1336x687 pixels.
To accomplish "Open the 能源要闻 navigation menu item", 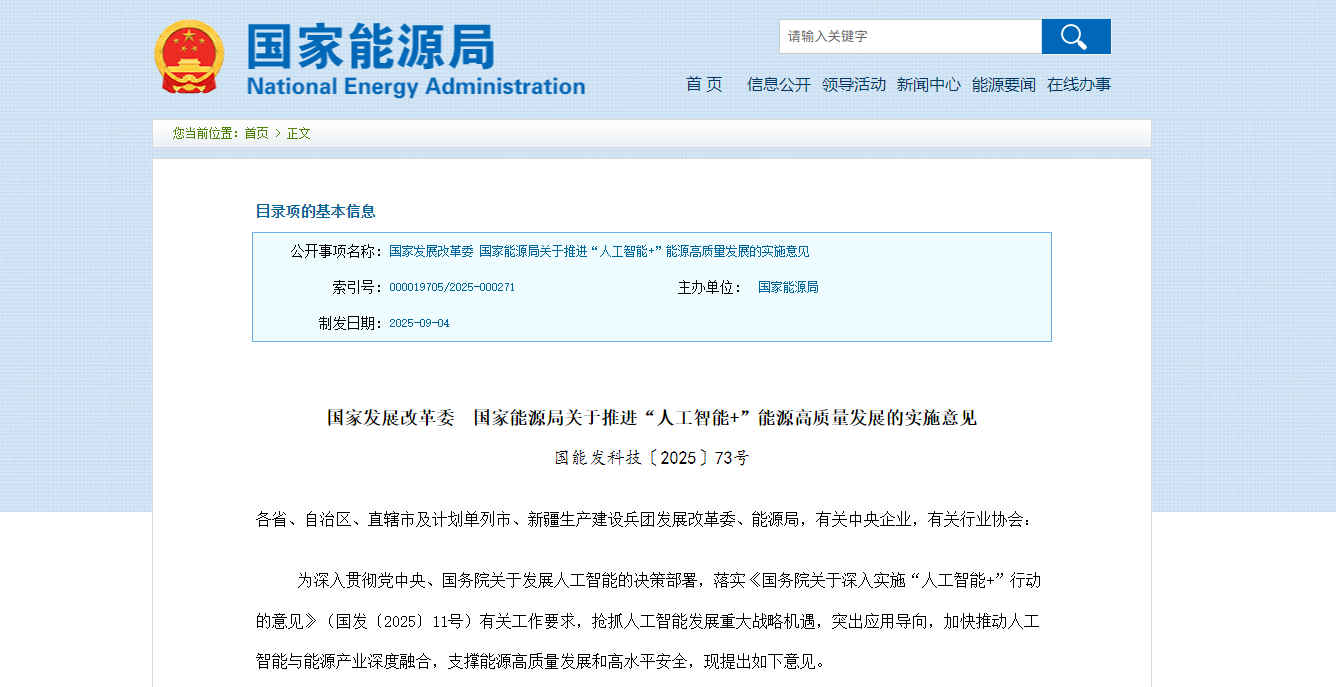I will (1004, 85).
